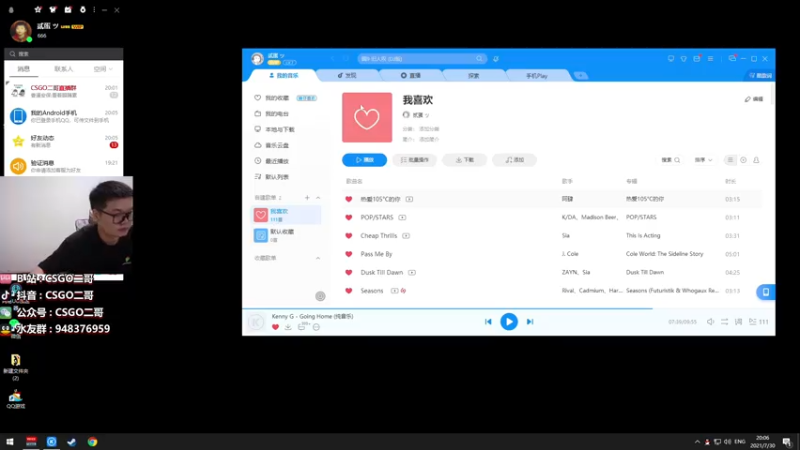This screenshot has width=800, height=450.
Task: Change the playback loop mode icon
Action: [x=724, y=322]
